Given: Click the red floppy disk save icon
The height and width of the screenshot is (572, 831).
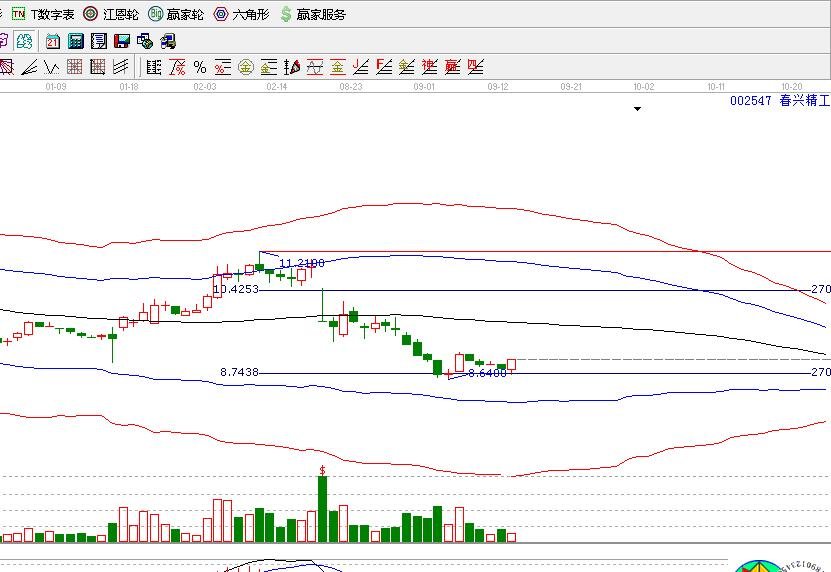Looking at the screenshot, I should [x=122, y=41].
